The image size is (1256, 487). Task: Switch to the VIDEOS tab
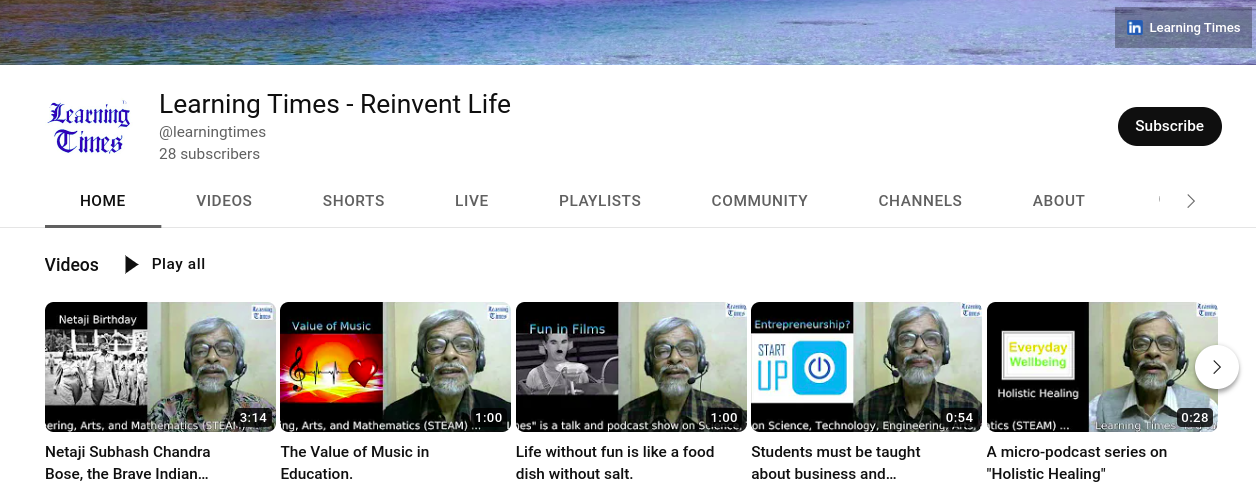[x=224, y=201]
